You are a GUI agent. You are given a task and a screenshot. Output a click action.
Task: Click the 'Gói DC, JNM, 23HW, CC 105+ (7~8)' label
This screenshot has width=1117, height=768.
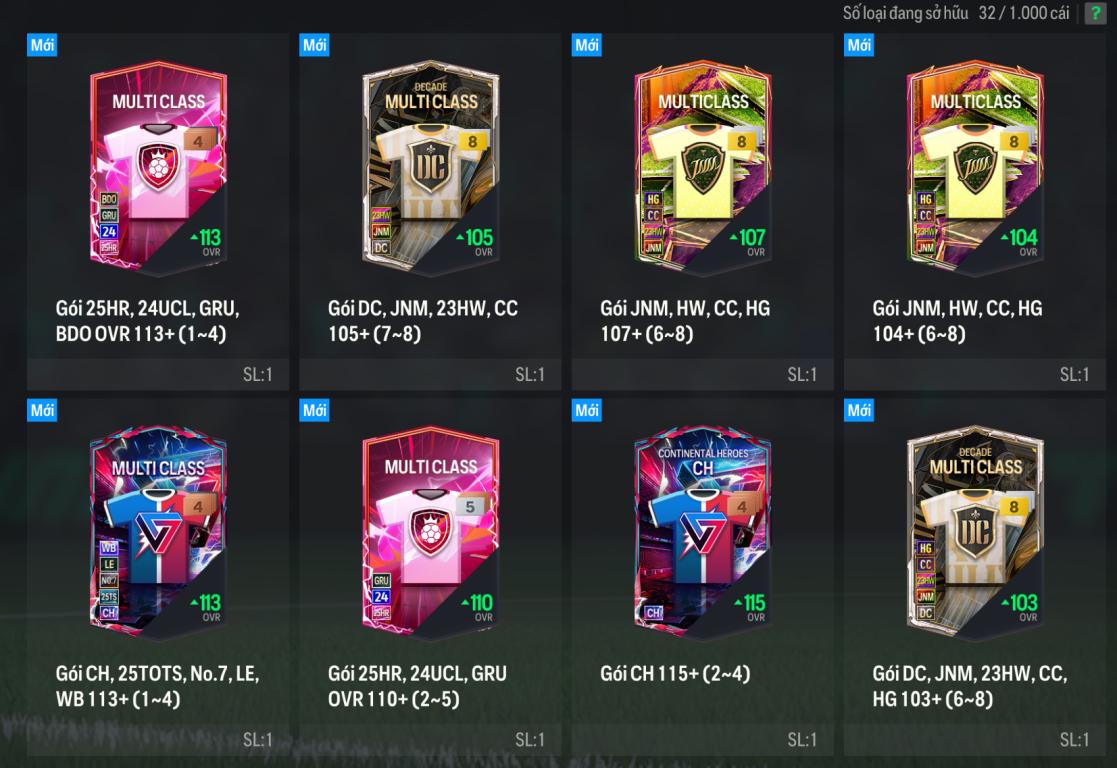pos(423,321)
